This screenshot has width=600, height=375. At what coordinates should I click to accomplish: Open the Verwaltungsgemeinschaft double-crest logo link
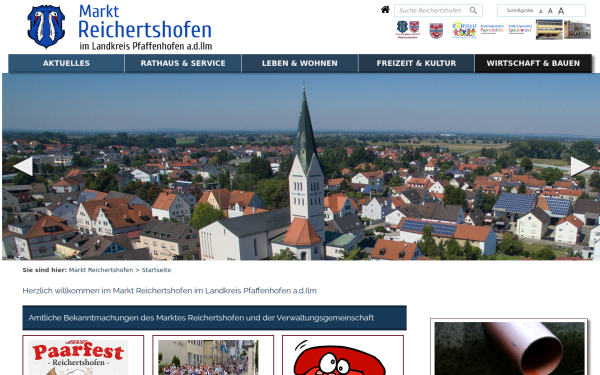click(x=408, y=29)
